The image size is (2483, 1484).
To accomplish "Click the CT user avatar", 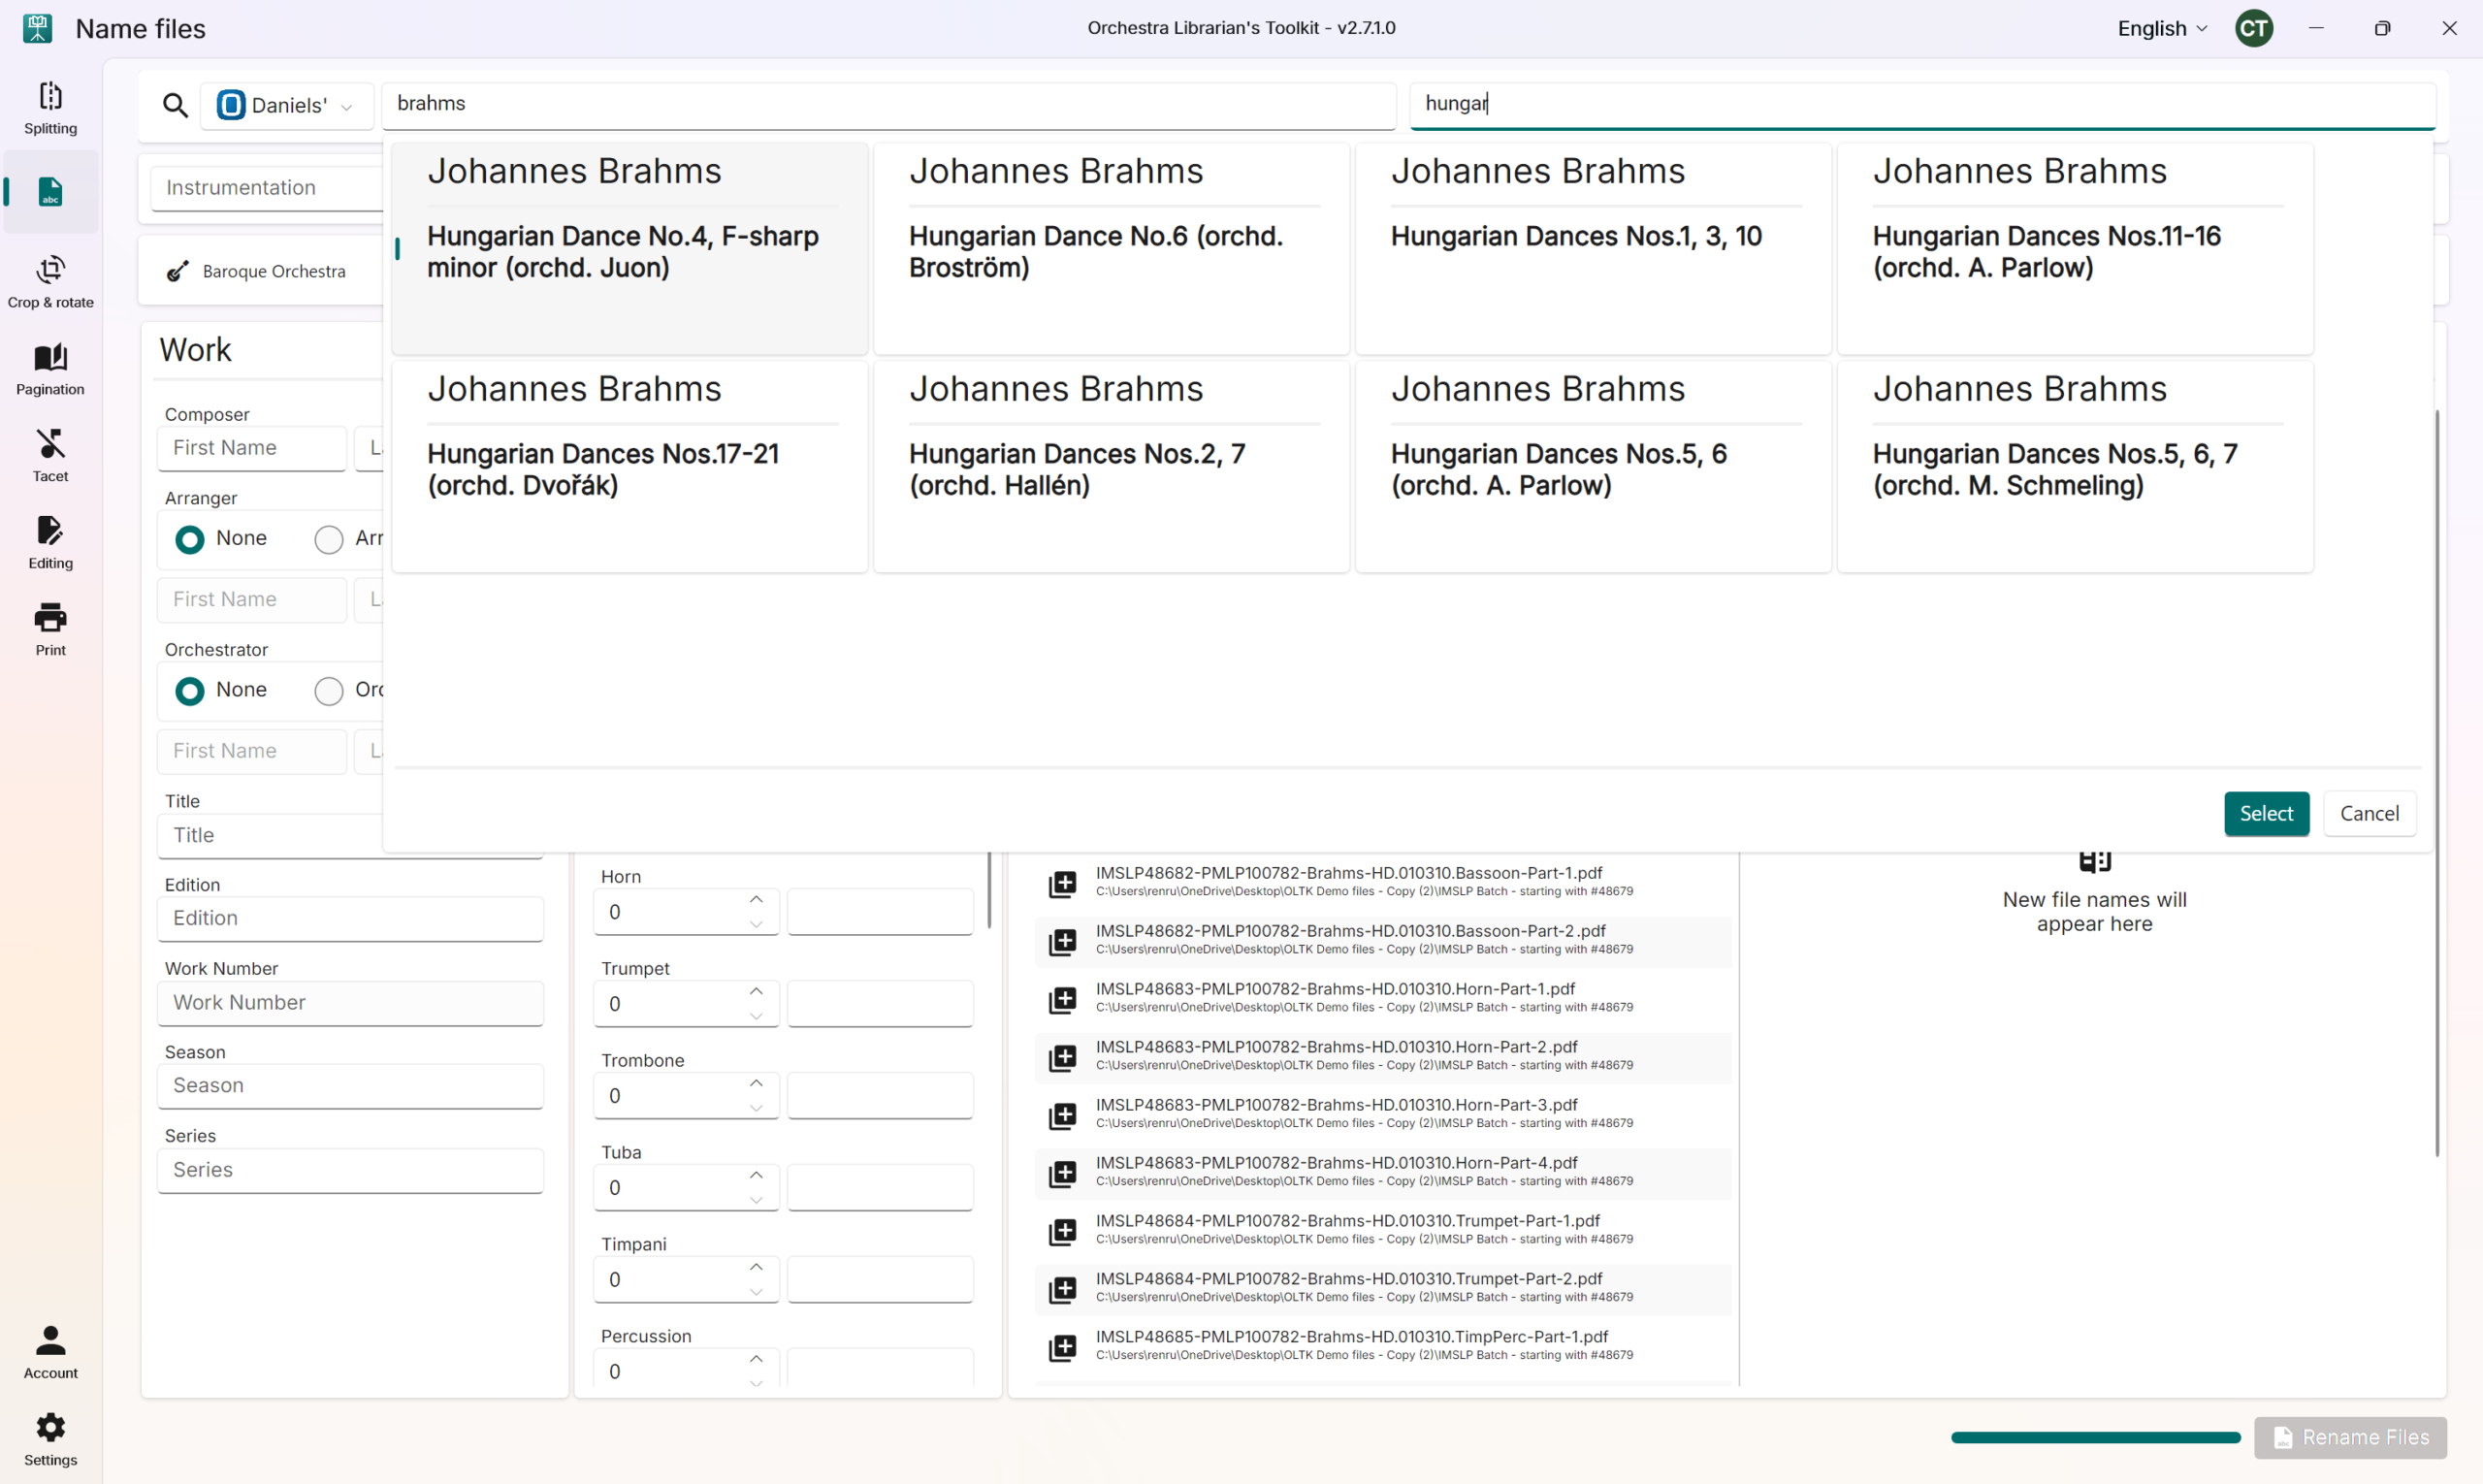I will [2253, 28].
